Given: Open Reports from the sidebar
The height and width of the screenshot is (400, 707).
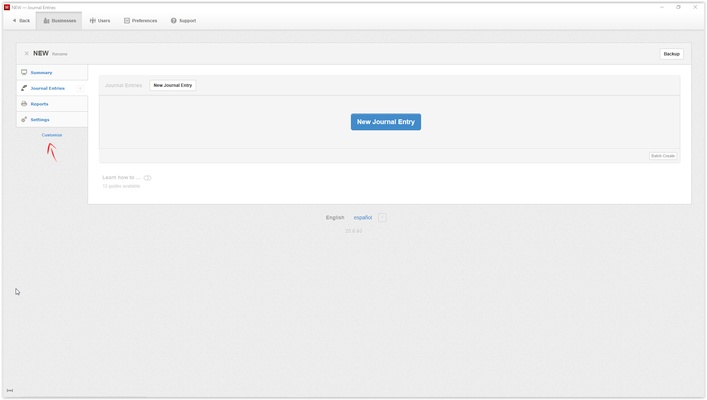Looking at the screenshot, I should (x=52, y=104).
